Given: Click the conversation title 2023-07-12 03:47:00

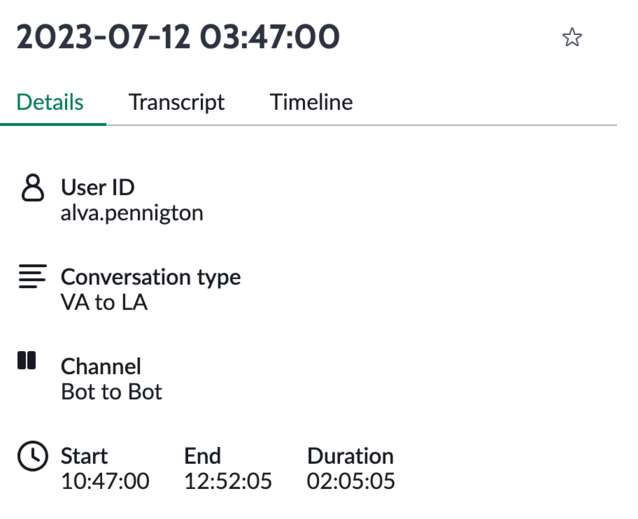Looking at the screenshot, I should tap(178, 37).
